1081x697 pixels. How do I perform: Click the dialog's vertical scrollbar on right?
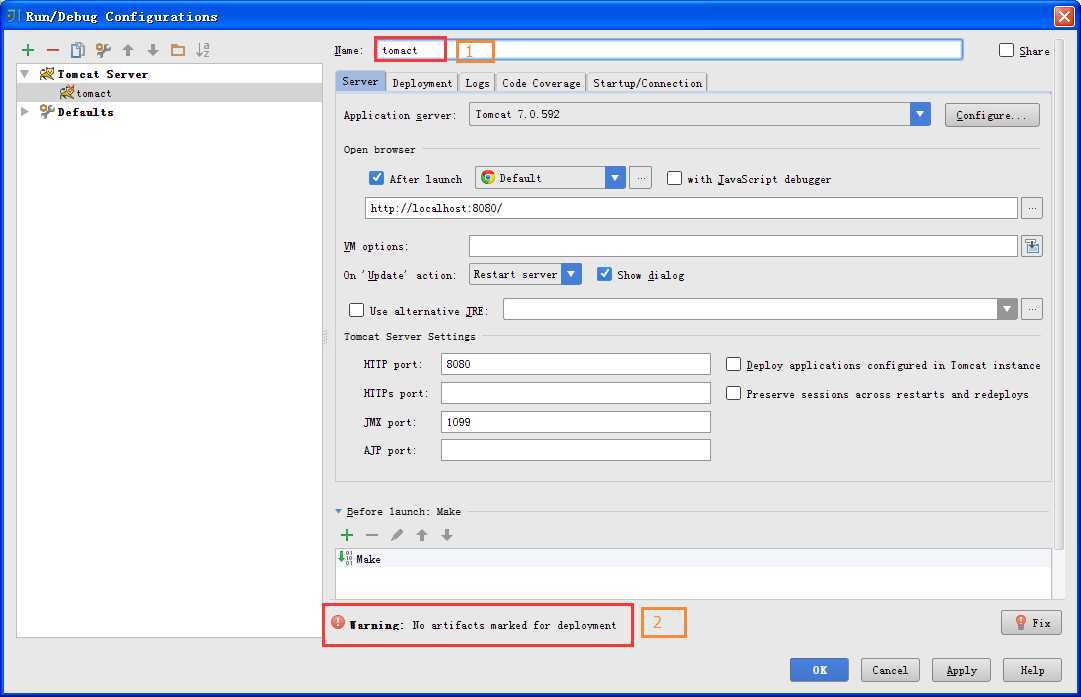pyautogui.click(x=1059, y=293)
